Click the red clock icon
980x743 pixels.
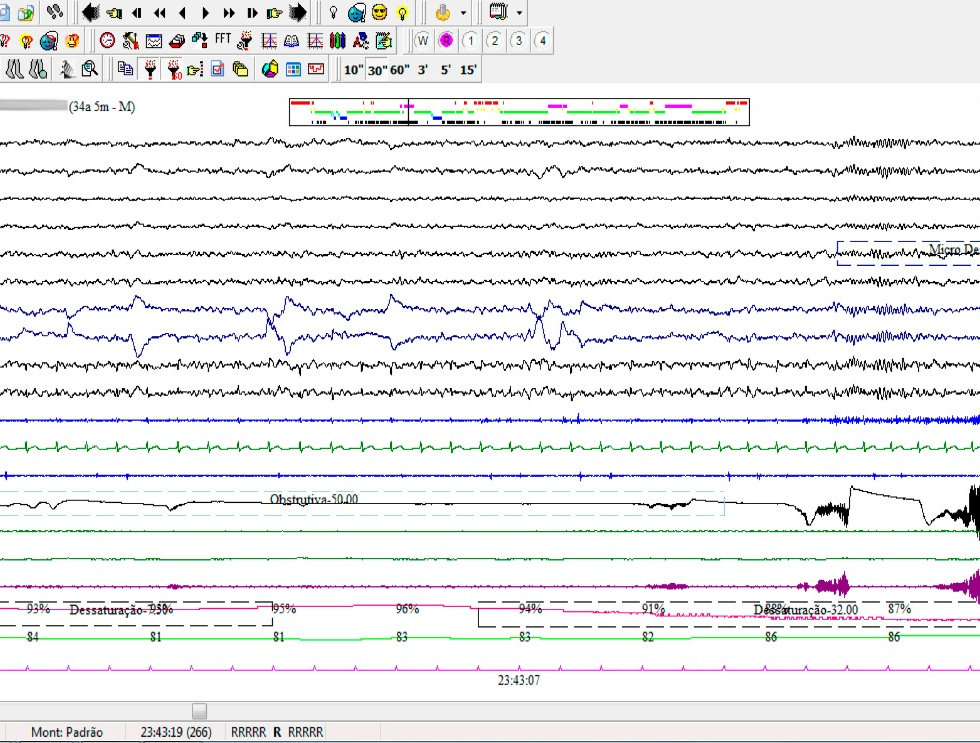click(x=108, y=41)
